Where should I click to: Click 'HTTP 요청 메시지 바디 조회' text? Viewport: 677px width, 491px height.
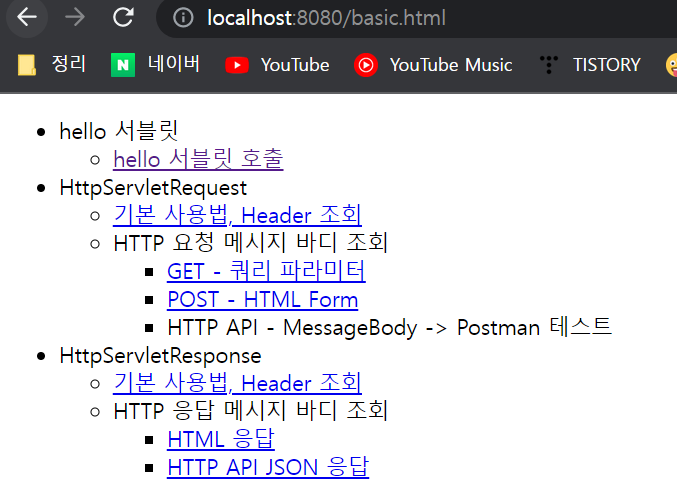point(251,243)
